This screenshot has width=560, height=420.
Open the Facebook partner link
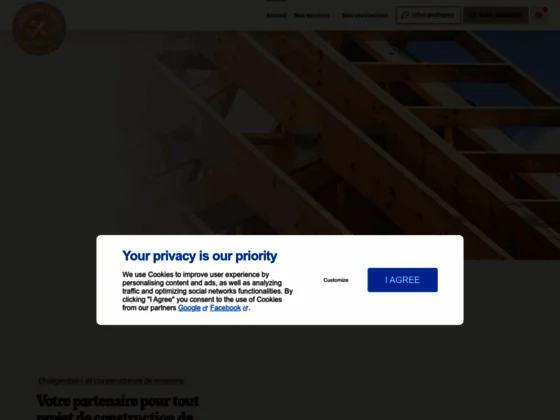point(225,308)
